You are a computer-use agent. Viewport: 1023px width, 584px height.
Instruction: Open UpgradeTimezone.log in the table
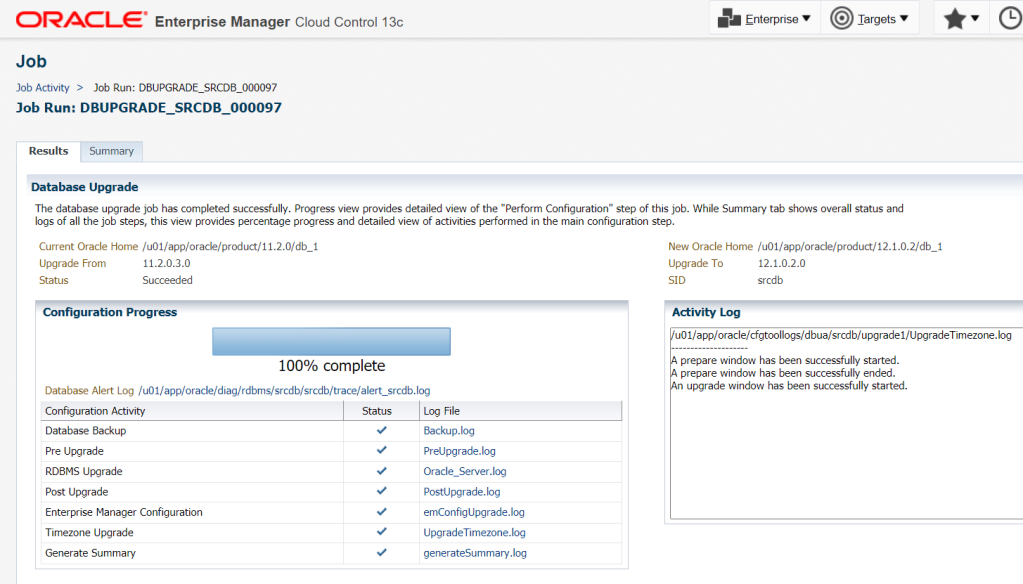474,533
